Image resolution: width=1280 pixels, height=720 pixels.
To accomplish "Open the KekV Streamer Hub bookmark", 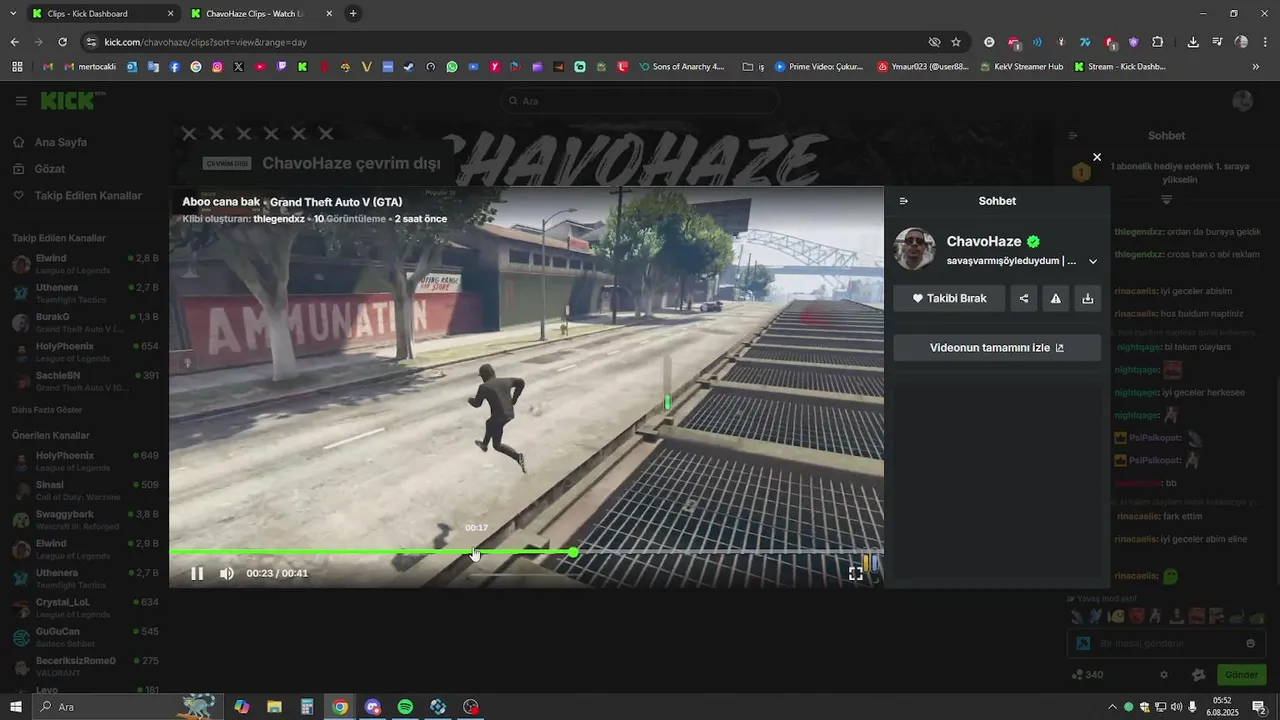I will pos(1021,67).
